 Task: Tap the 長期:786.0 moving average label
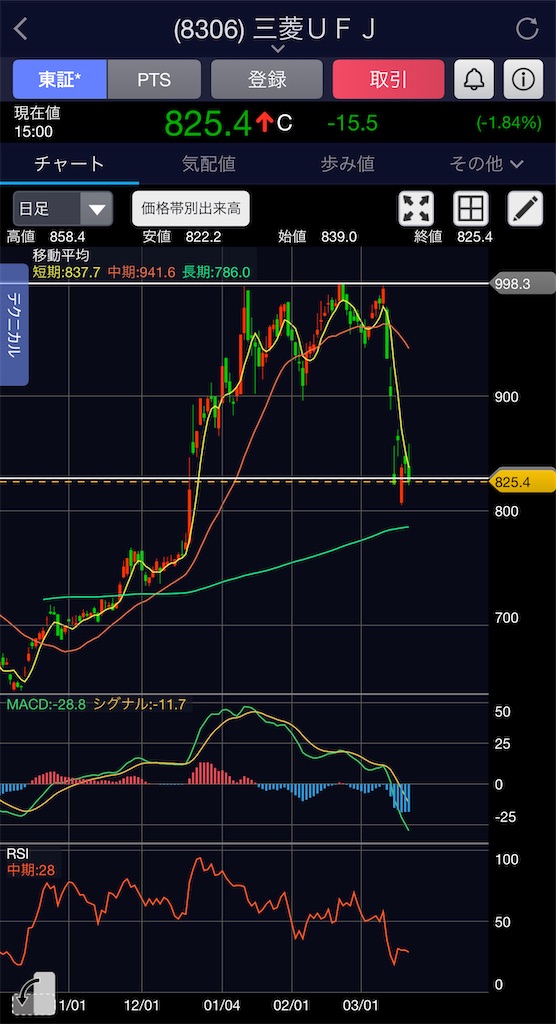click(216, 272)
